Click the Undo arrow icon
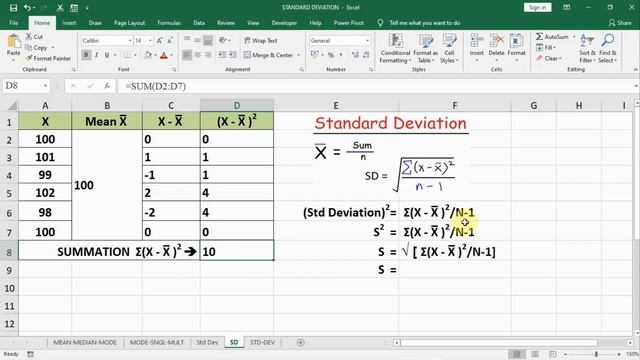Image resolution: width=640 pixels, height=360 pixels. coord(27,7)
